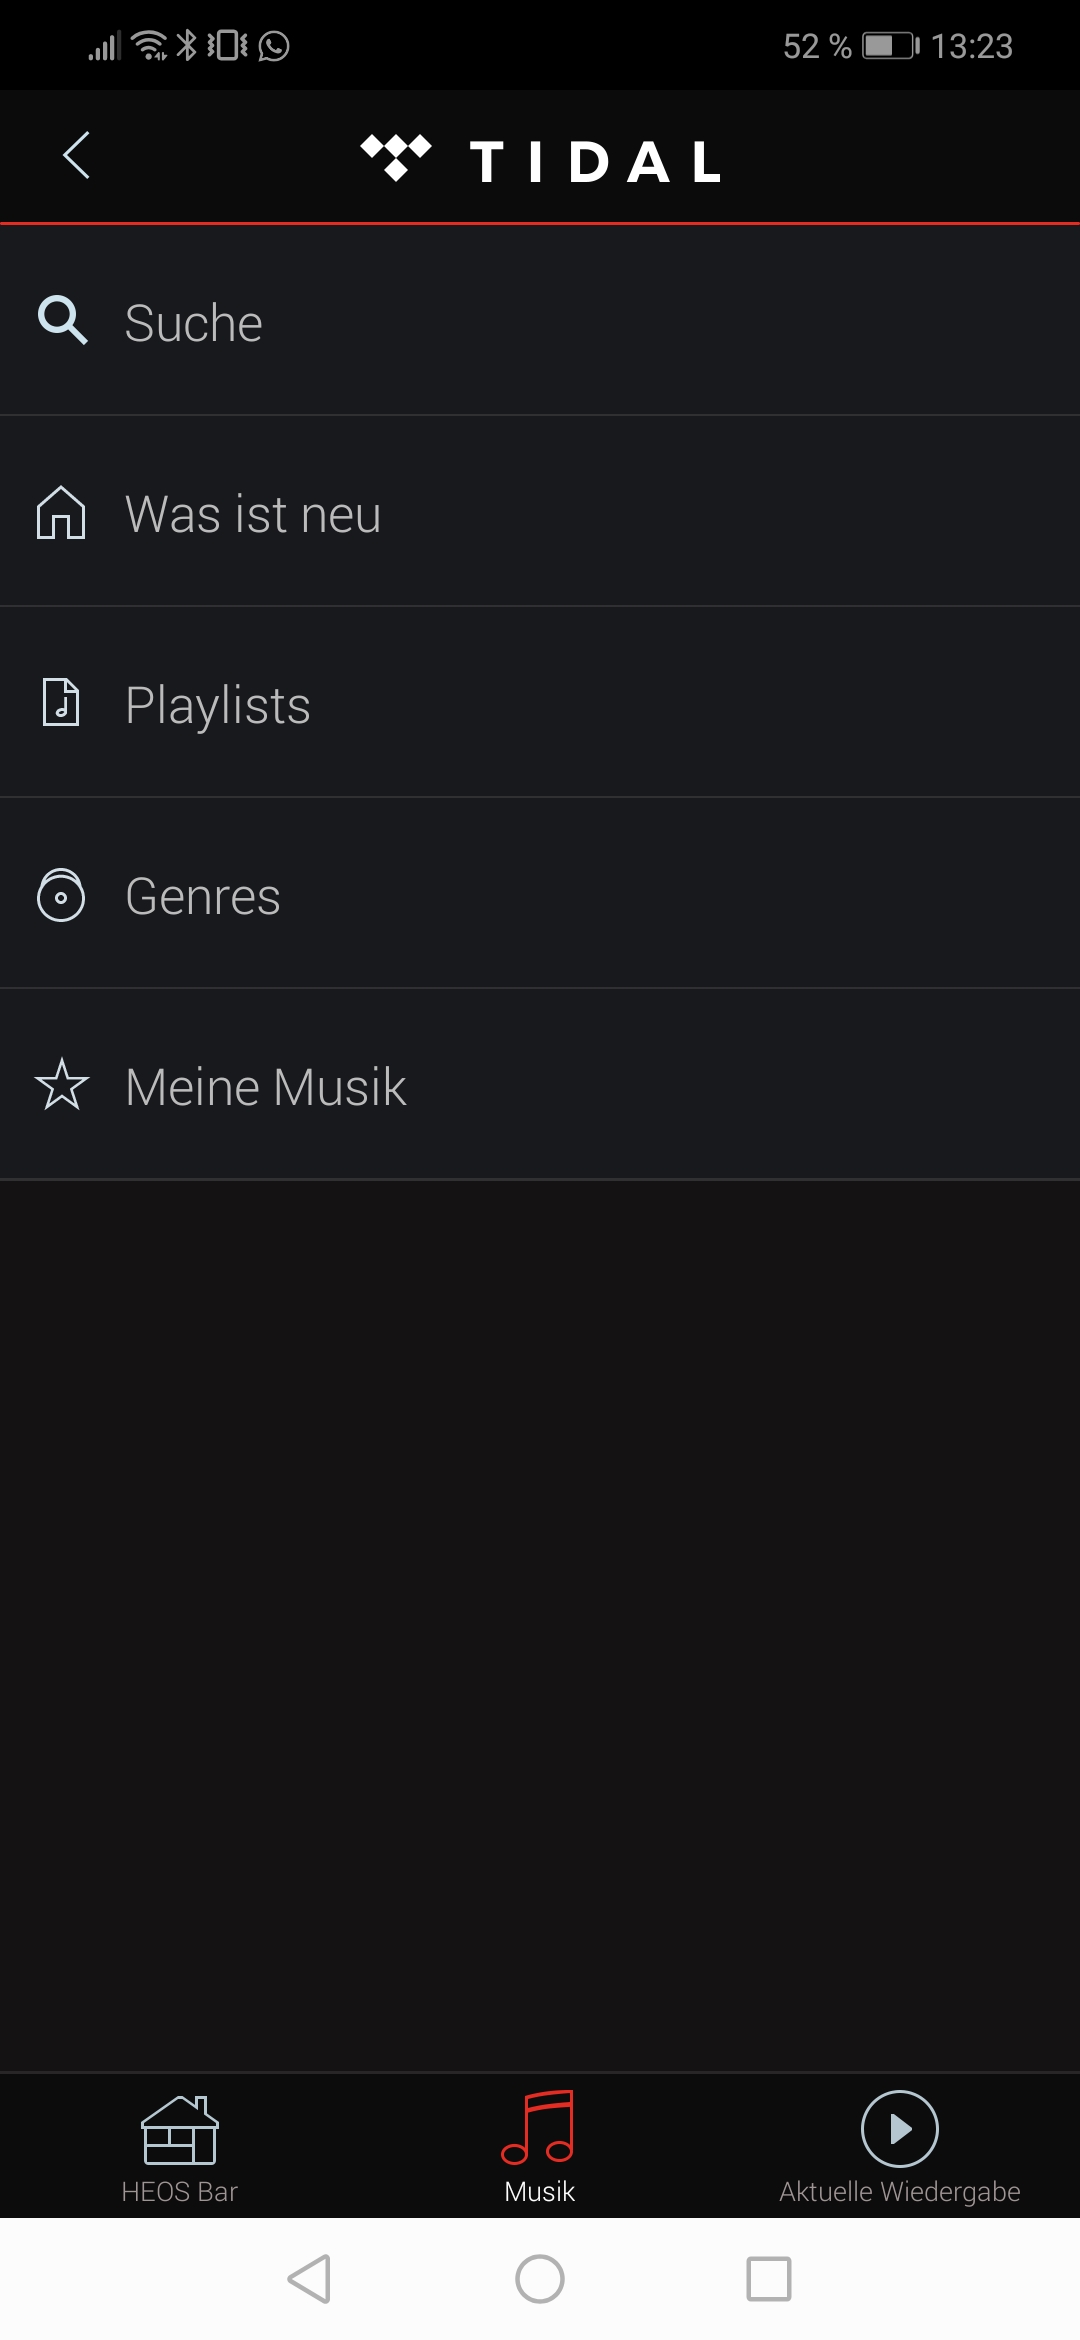Viewport: 1080px width, 2340px height.
Task: Switch to the Aktuelle Wiedergabe tab
Action: tap(900, 2148)
